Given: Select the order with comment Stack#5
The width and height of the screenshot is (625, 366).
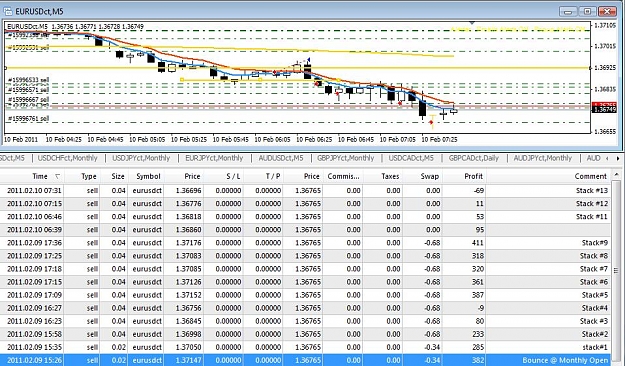Looking at the screenshot, I should [305, 295].
